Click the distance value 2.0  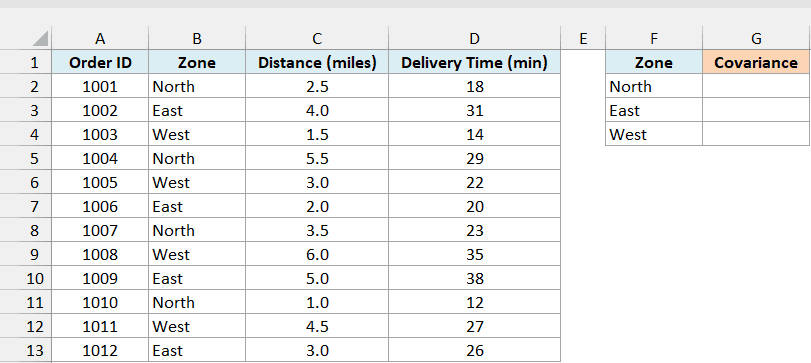coord(317,206)
